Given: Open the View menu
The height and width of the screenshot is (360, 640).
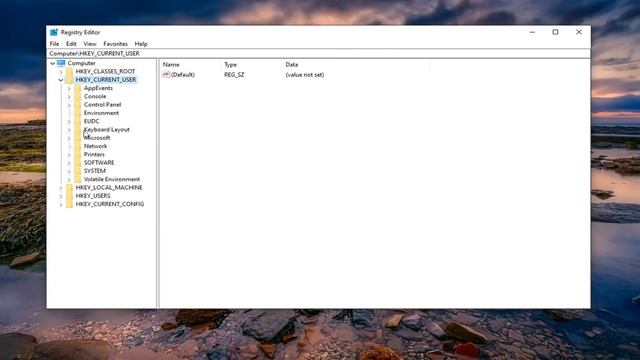Looking at the screenshot, I should click(90, 44).
